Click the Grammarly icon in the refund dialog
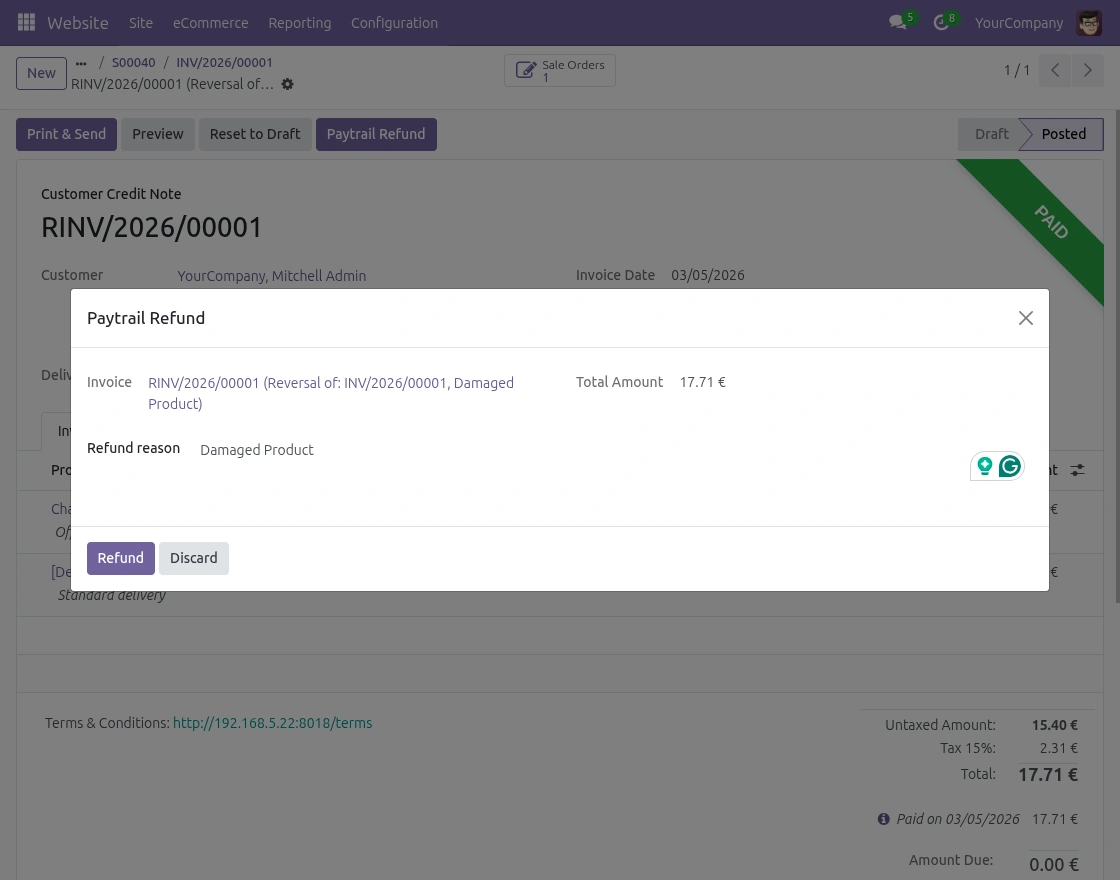Screen dimensions: 1120x880 point(1009,466)
